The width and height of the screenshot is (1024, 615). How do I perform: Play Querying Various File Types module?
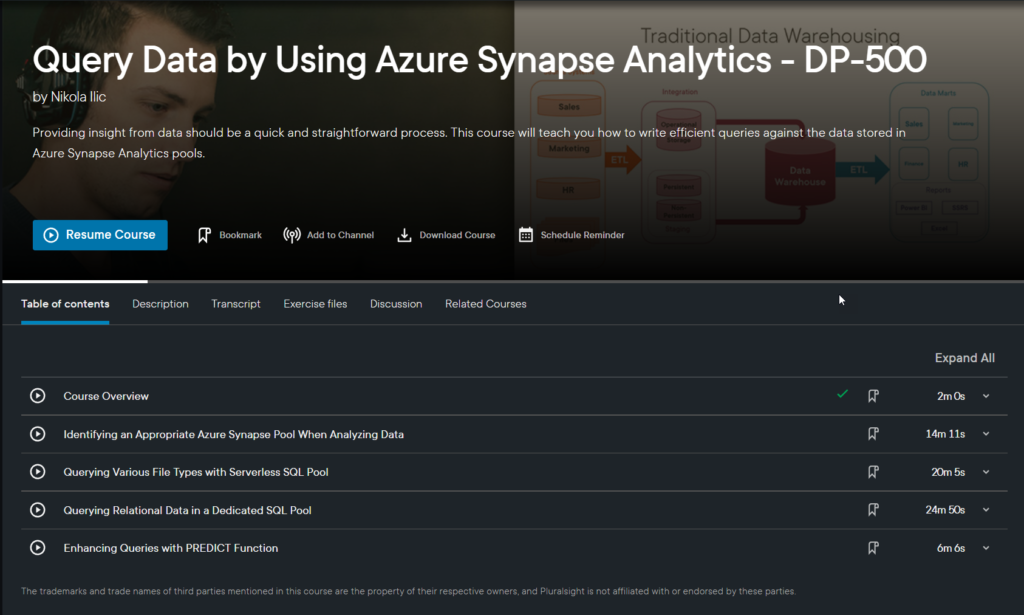tap(38, 471)
